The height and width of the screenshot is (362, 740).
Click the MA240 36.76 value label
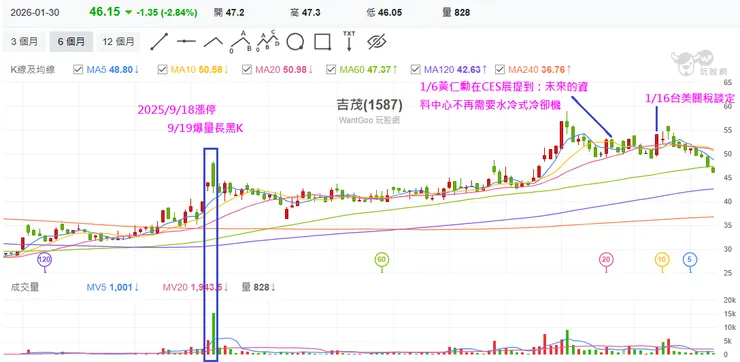pos(540,70)
